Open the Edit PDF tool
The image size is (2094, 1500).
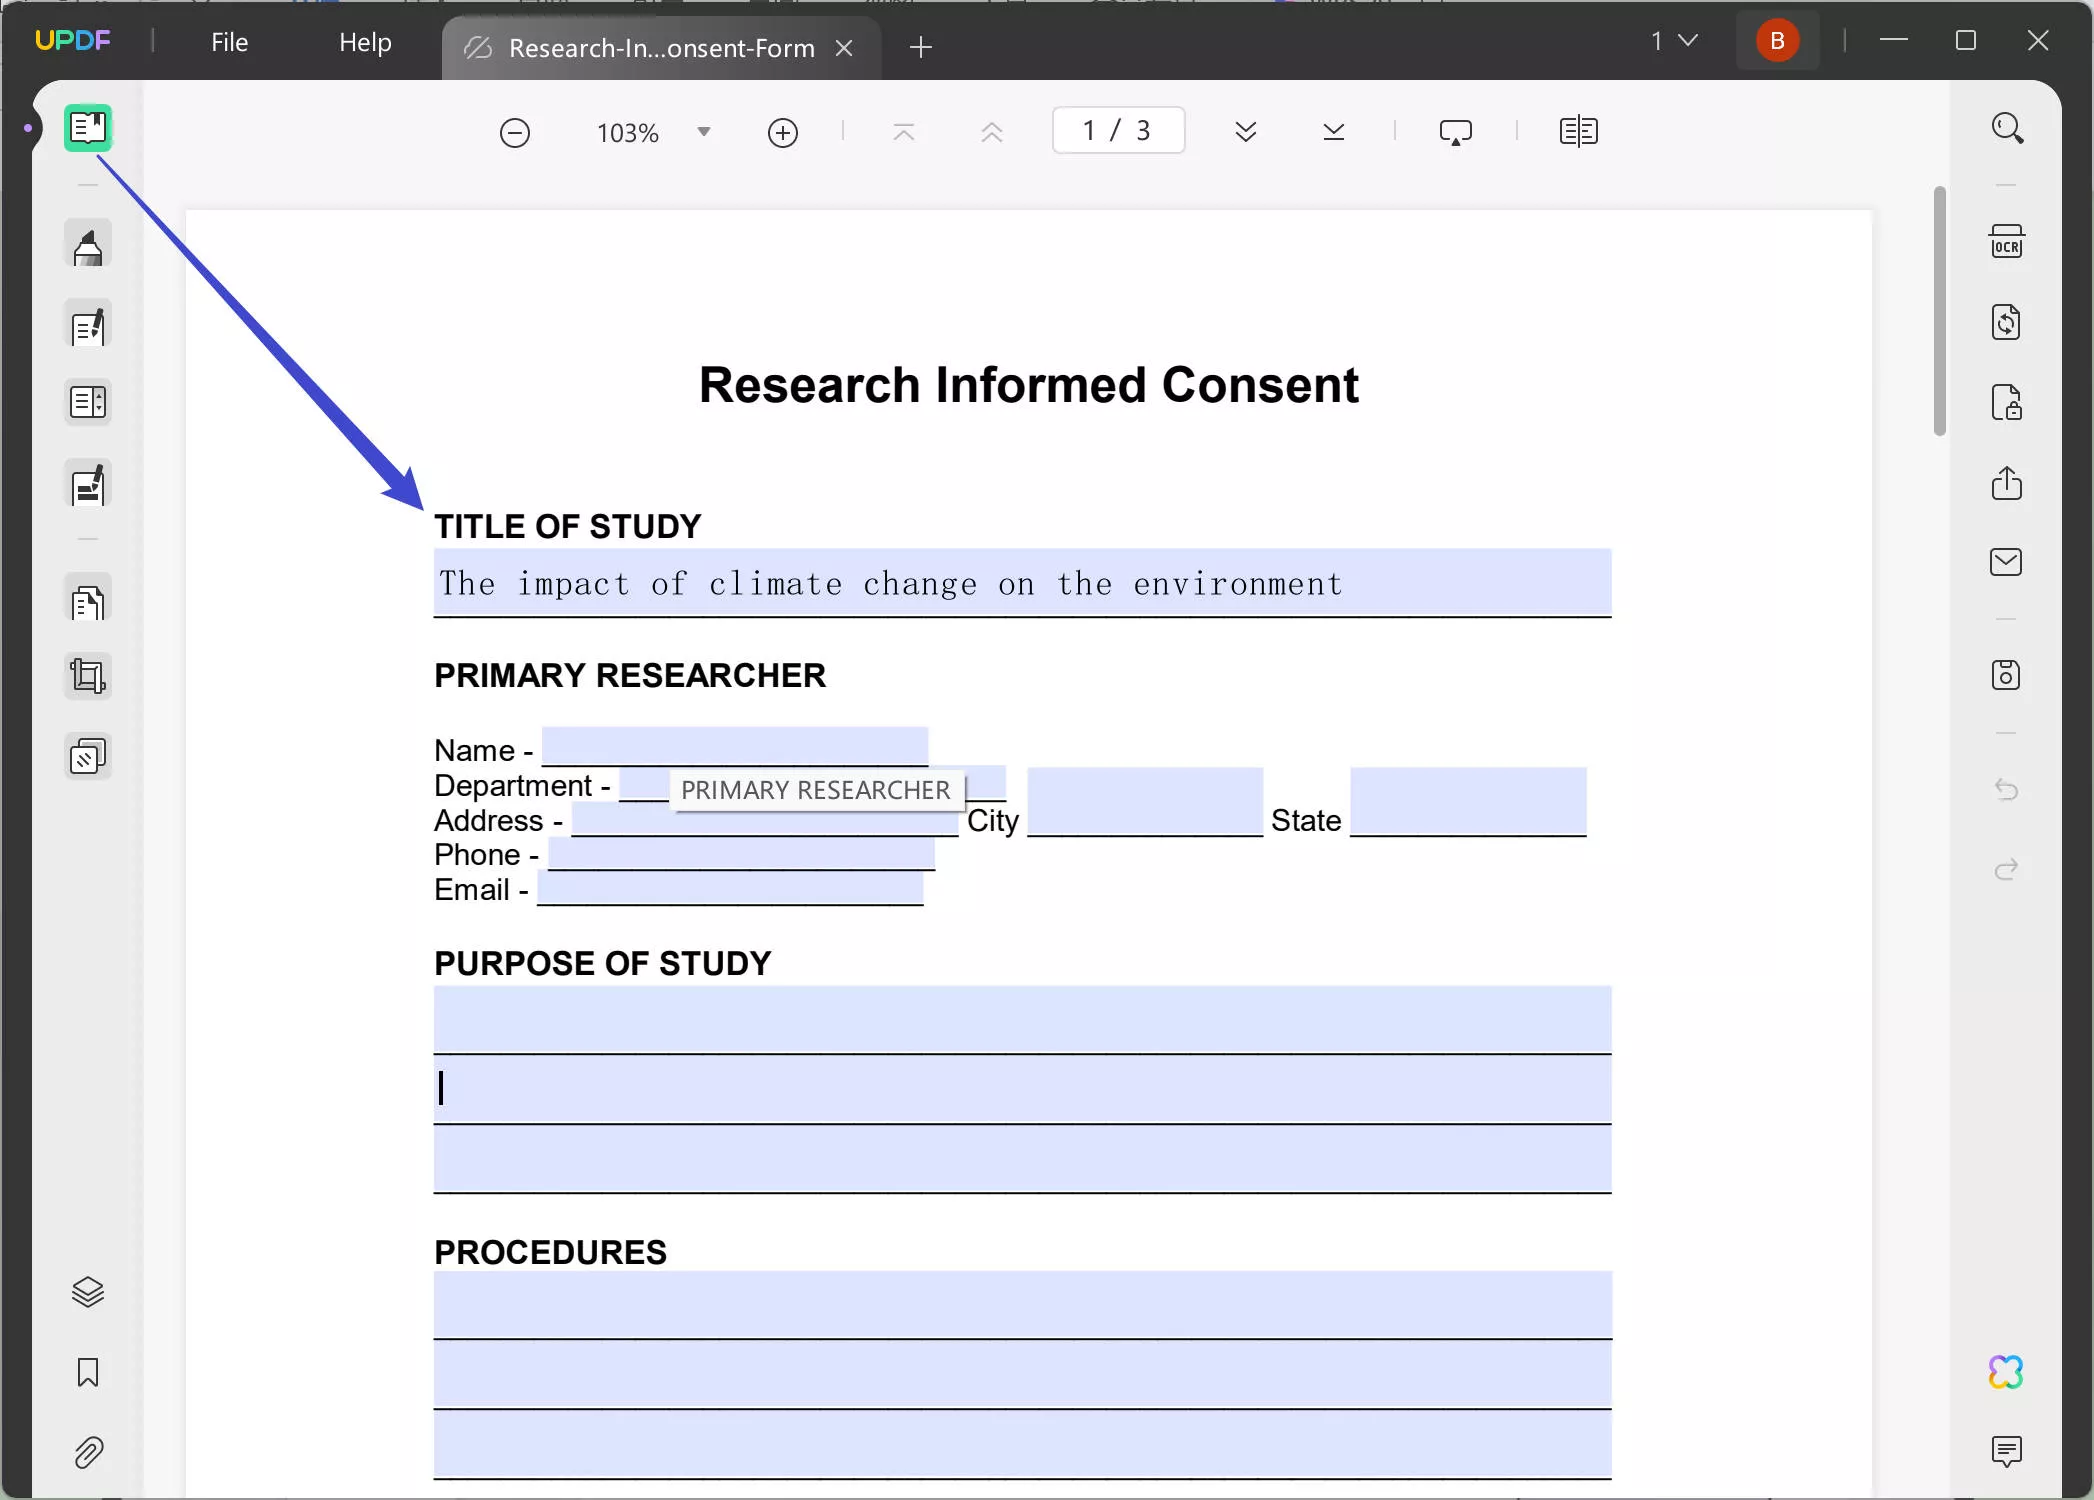click(x=88, y=325)
